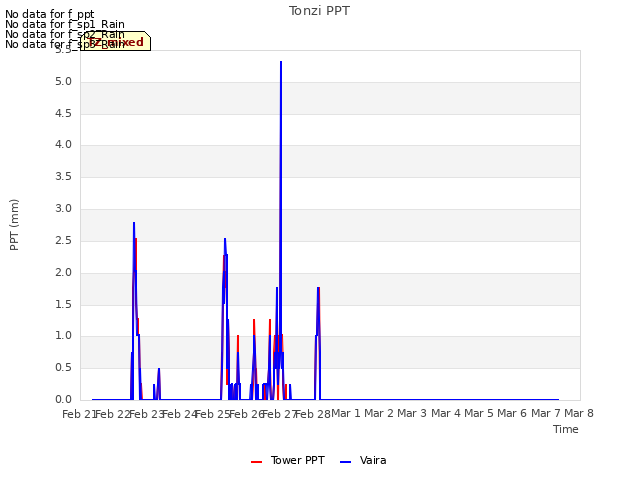Image resolution: width=640 pixels, height=480 pixels.
Task: Click the Mar 8 x-axis tick label
Action: coord(579,413)
